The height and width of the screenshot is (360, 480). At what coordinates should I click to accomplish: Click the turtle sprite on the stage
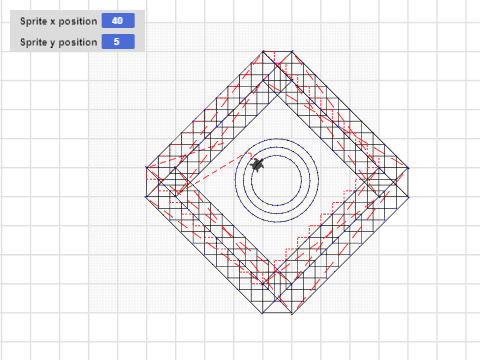click(x=257, y=165)
